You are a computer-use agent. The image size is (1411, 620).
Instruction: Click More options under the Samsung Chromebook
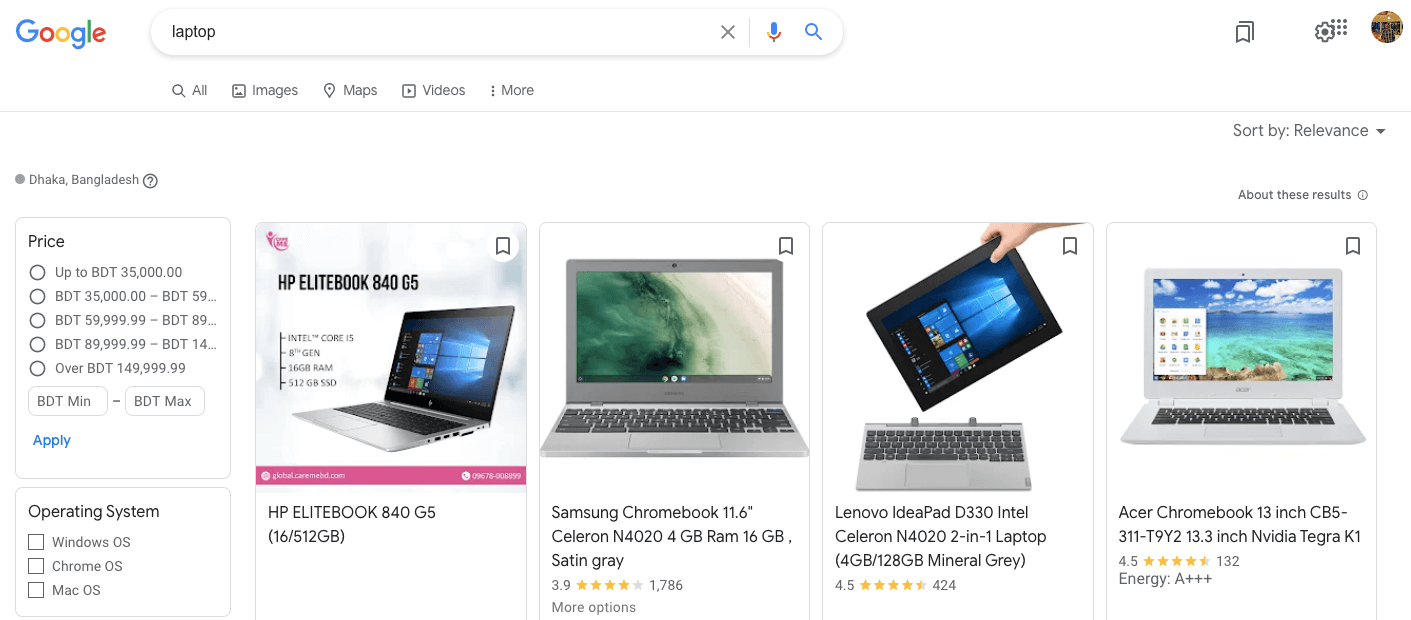592,607
